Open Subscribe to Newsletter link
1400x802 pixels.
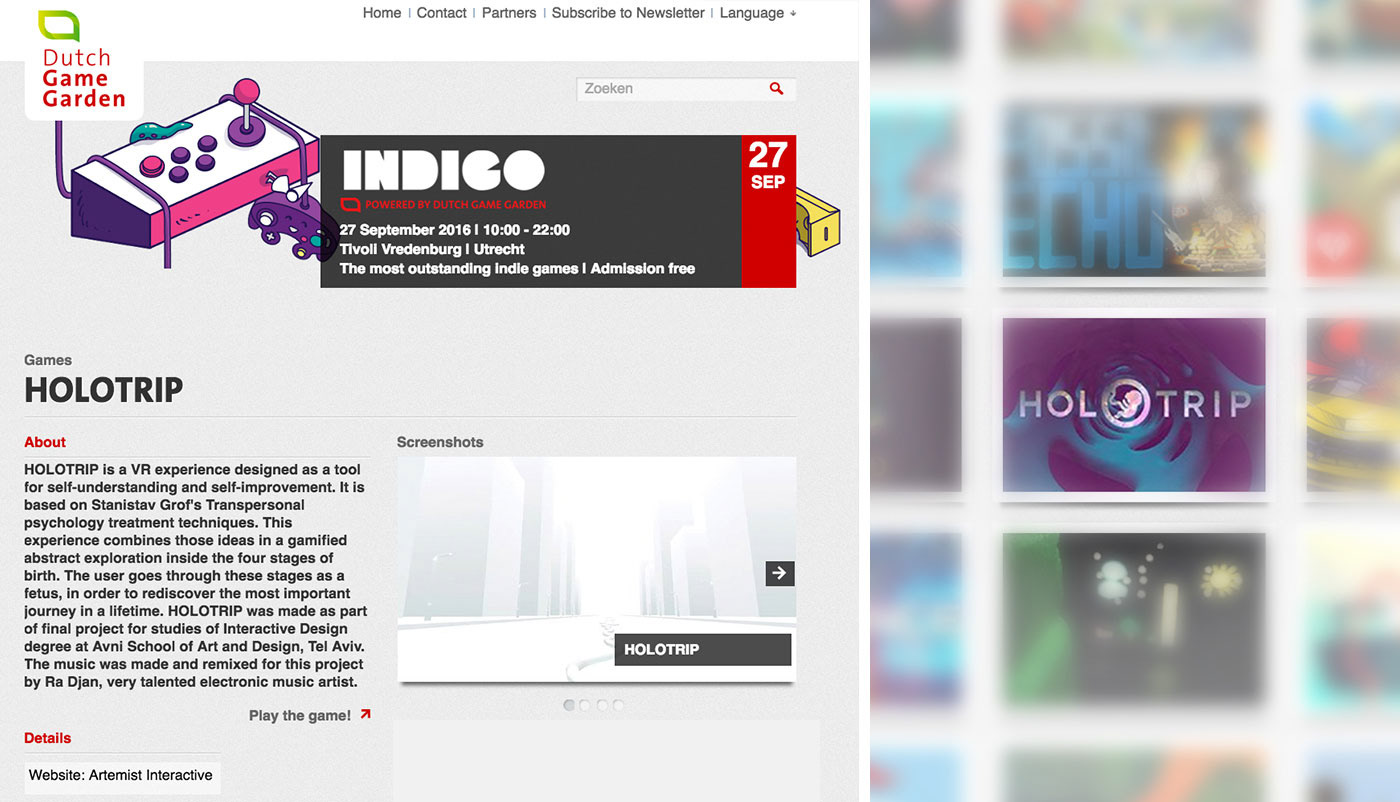[628, 13]
